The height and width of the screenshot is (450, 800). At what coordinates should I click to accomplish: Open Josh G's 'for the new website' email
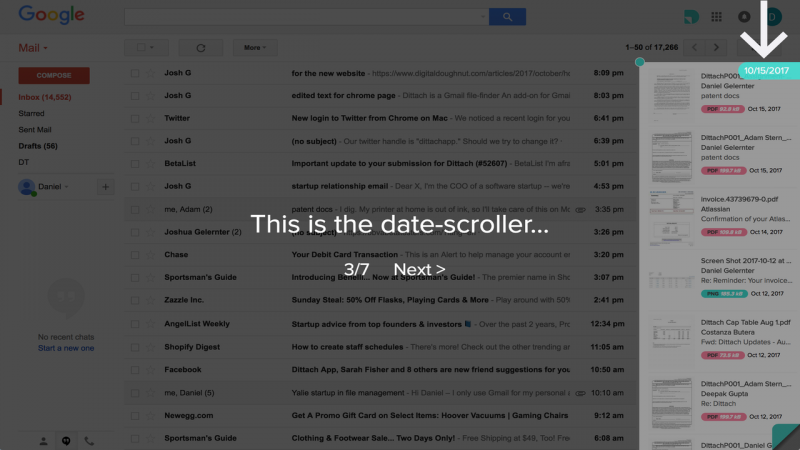(x=381, y=73)
